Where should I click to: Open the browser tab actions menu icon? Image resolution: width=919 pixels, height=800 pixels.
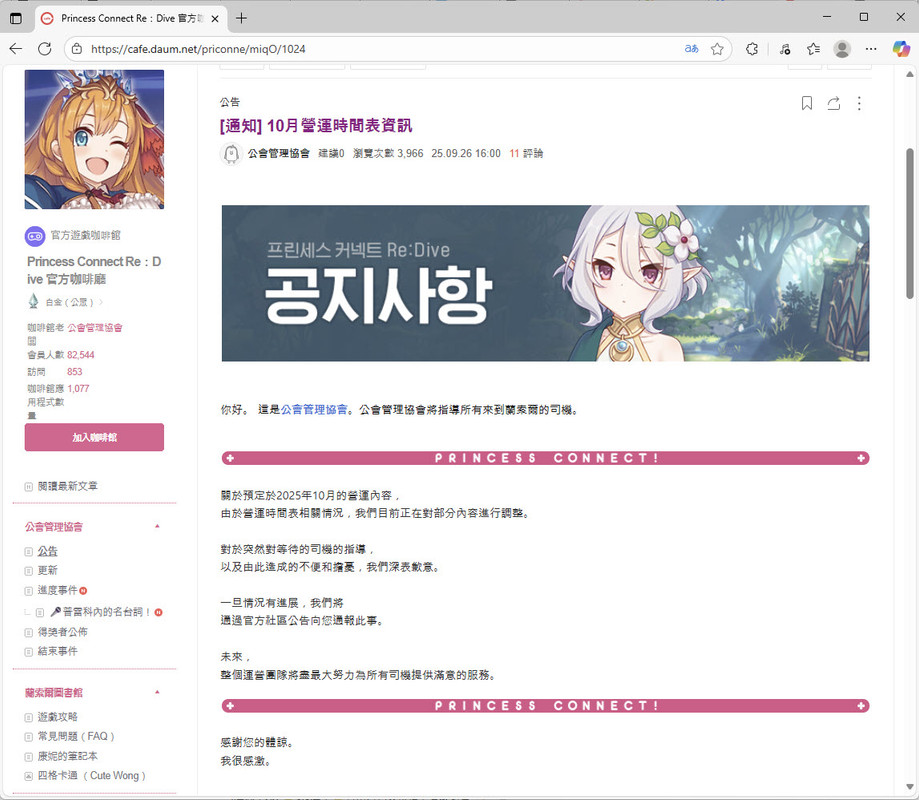(16, 18)
